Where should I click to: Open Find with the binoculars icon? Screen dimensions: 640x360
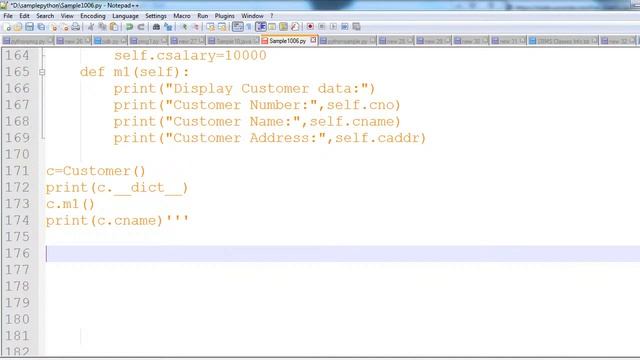click(x=156, y=27)
